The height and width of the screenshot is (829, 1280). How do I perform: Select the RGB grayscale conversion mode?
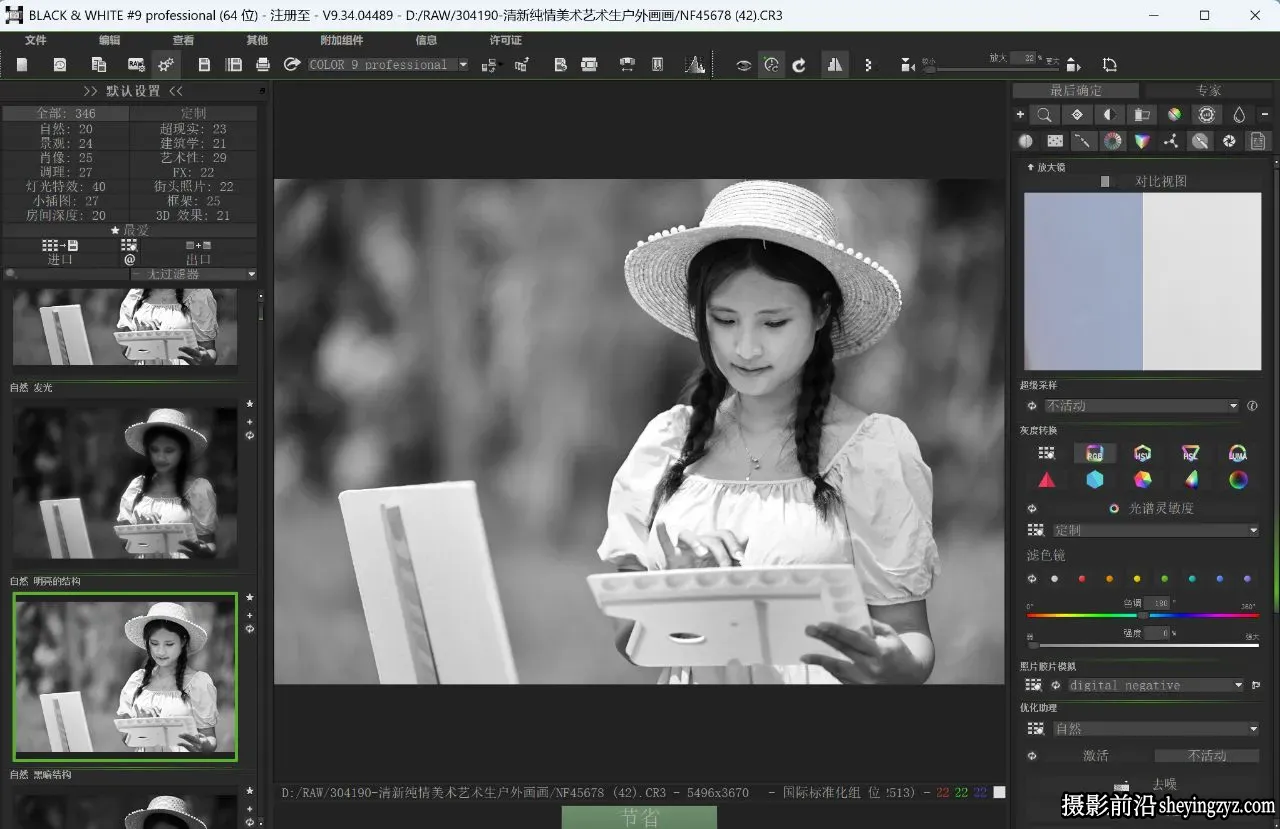1095,453
